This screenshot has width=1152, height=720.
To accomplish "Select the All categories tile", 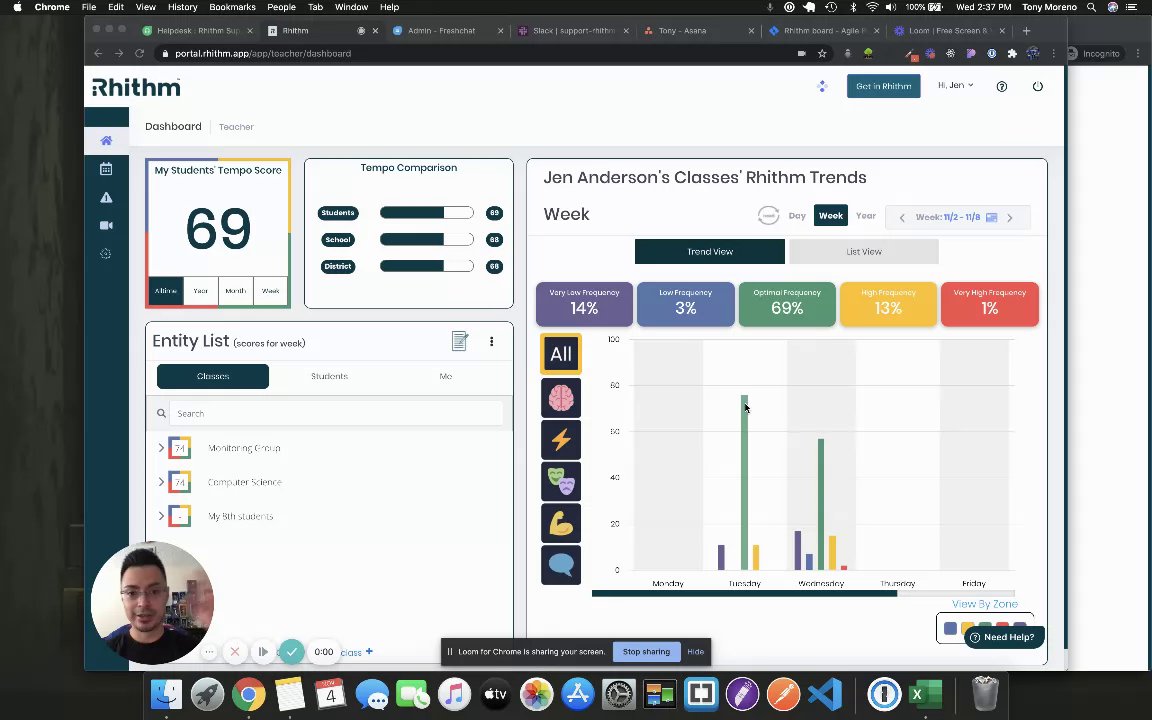I will (561, 354).
